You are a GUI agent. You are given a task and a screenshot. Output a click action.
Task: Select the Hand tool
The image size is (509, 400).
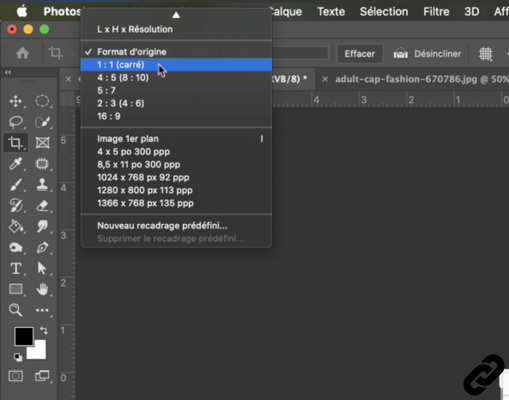coord(42,289)
